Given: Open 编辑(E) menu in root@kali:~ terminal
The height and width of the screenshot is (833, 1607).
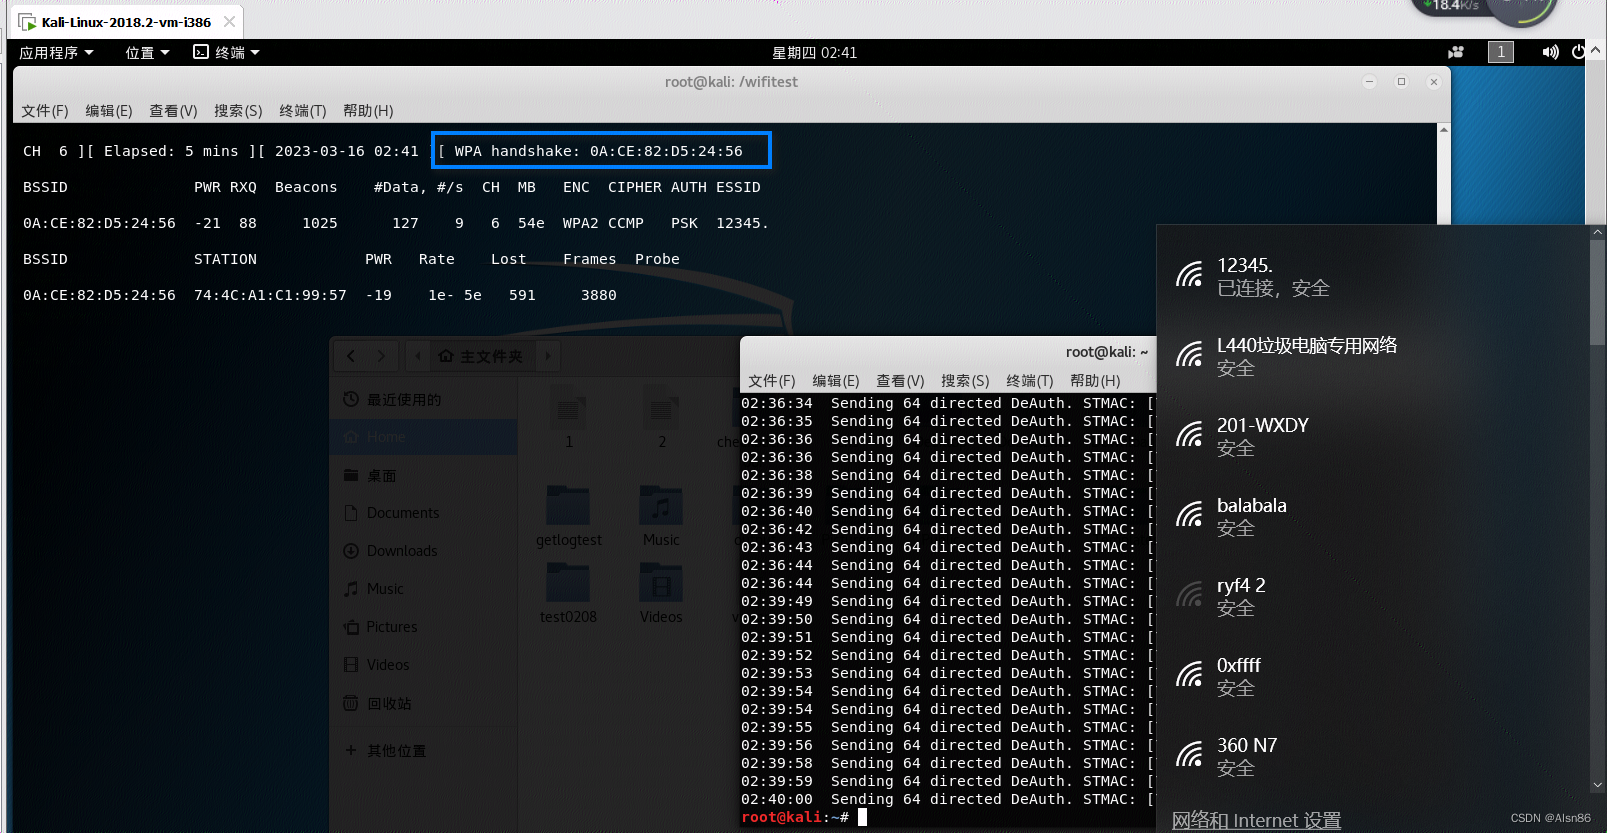Looking at the screenshot, I should pyautogui.click(x=836, y=380).
